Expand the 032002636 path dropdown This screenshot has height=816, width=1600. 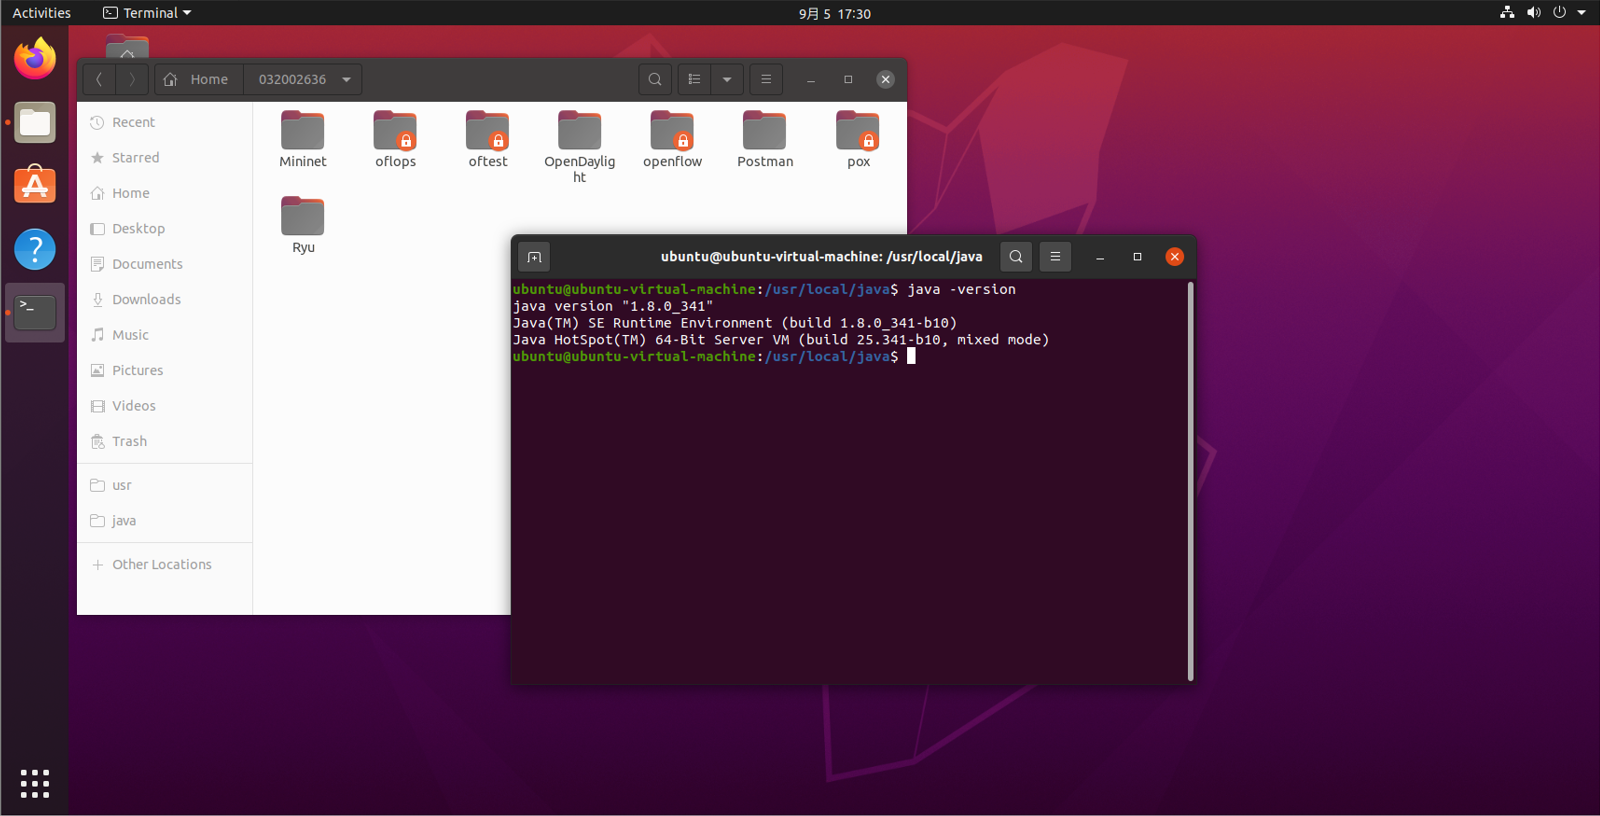coord(346,79)
